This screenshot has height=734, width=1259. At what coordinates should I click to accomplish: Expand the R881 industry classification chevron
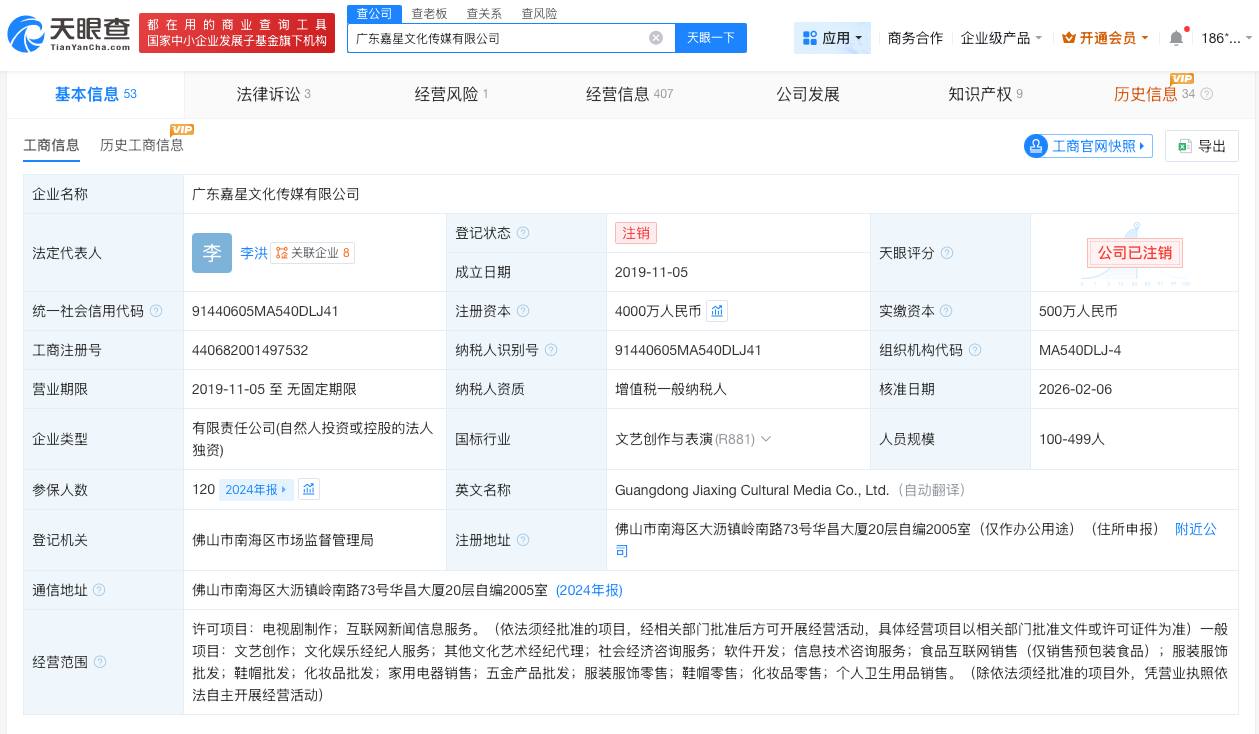(766, 439)
